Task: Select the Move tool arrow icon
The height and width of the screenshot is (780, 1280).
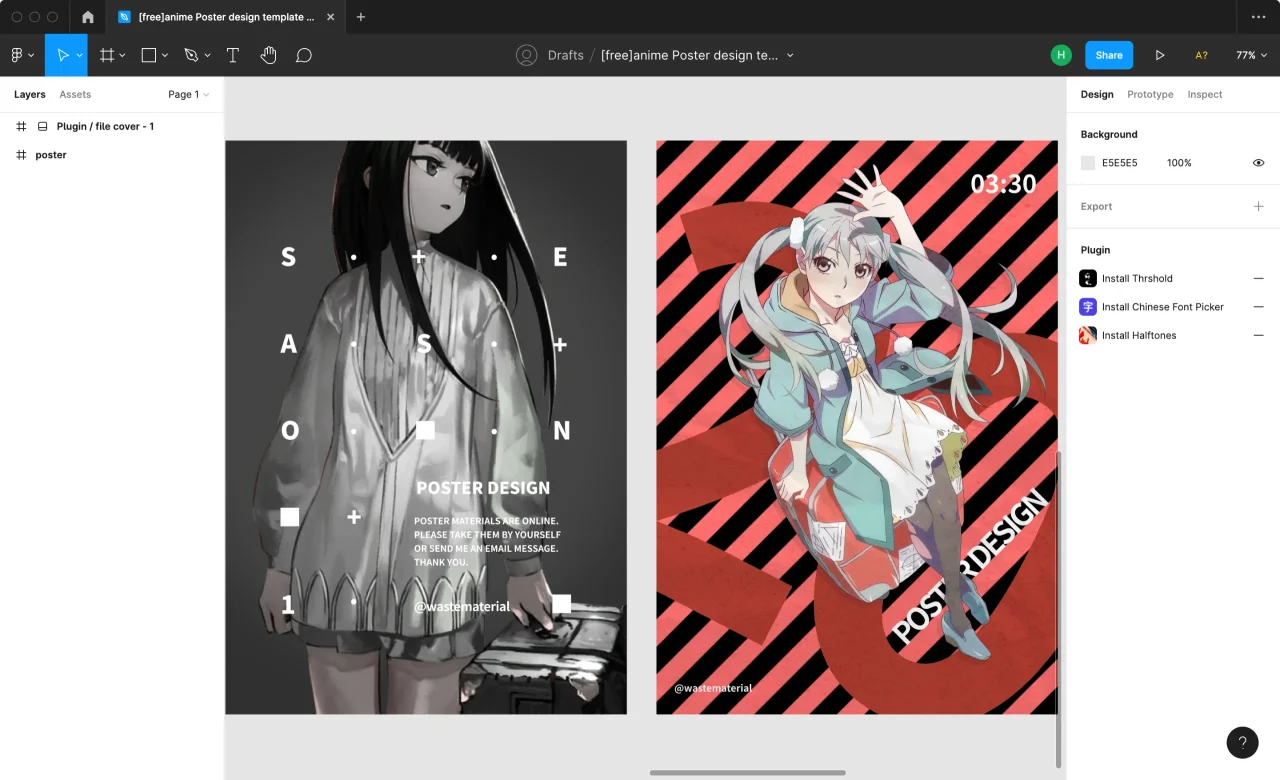Action: (x=62, y=56)
